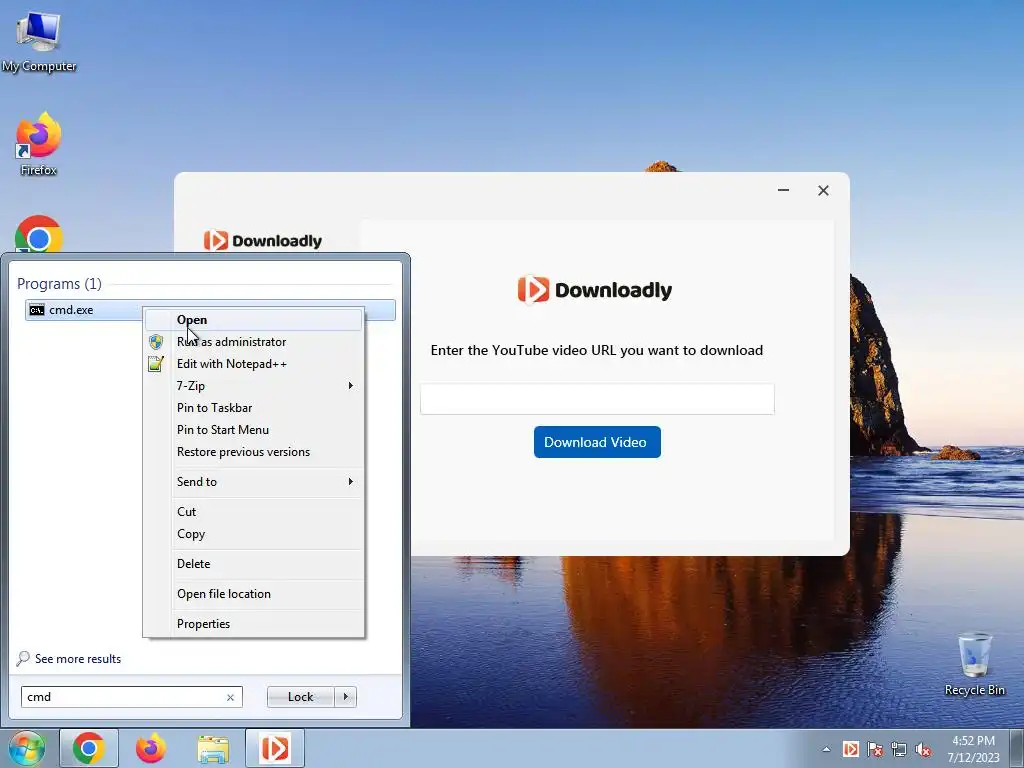Click the Download Video button
This screenshot has width=1024, height=768.
597,442
